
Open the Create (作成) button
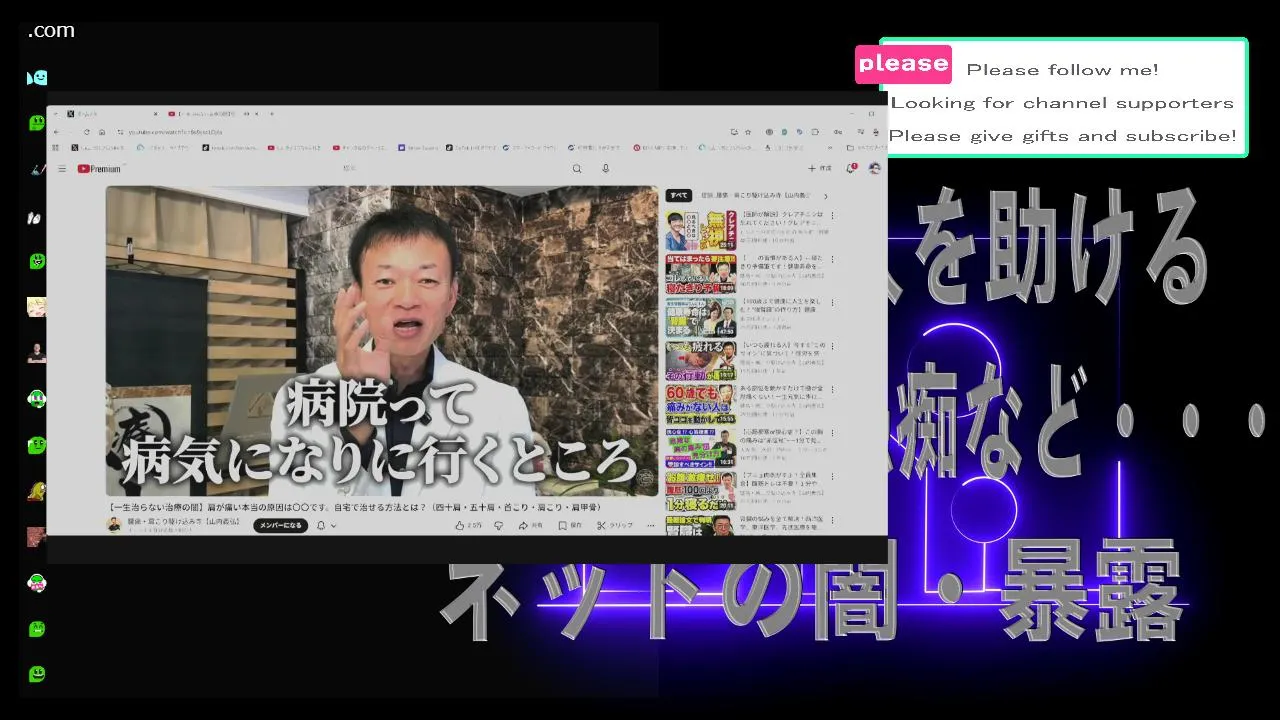coord(819,169)
